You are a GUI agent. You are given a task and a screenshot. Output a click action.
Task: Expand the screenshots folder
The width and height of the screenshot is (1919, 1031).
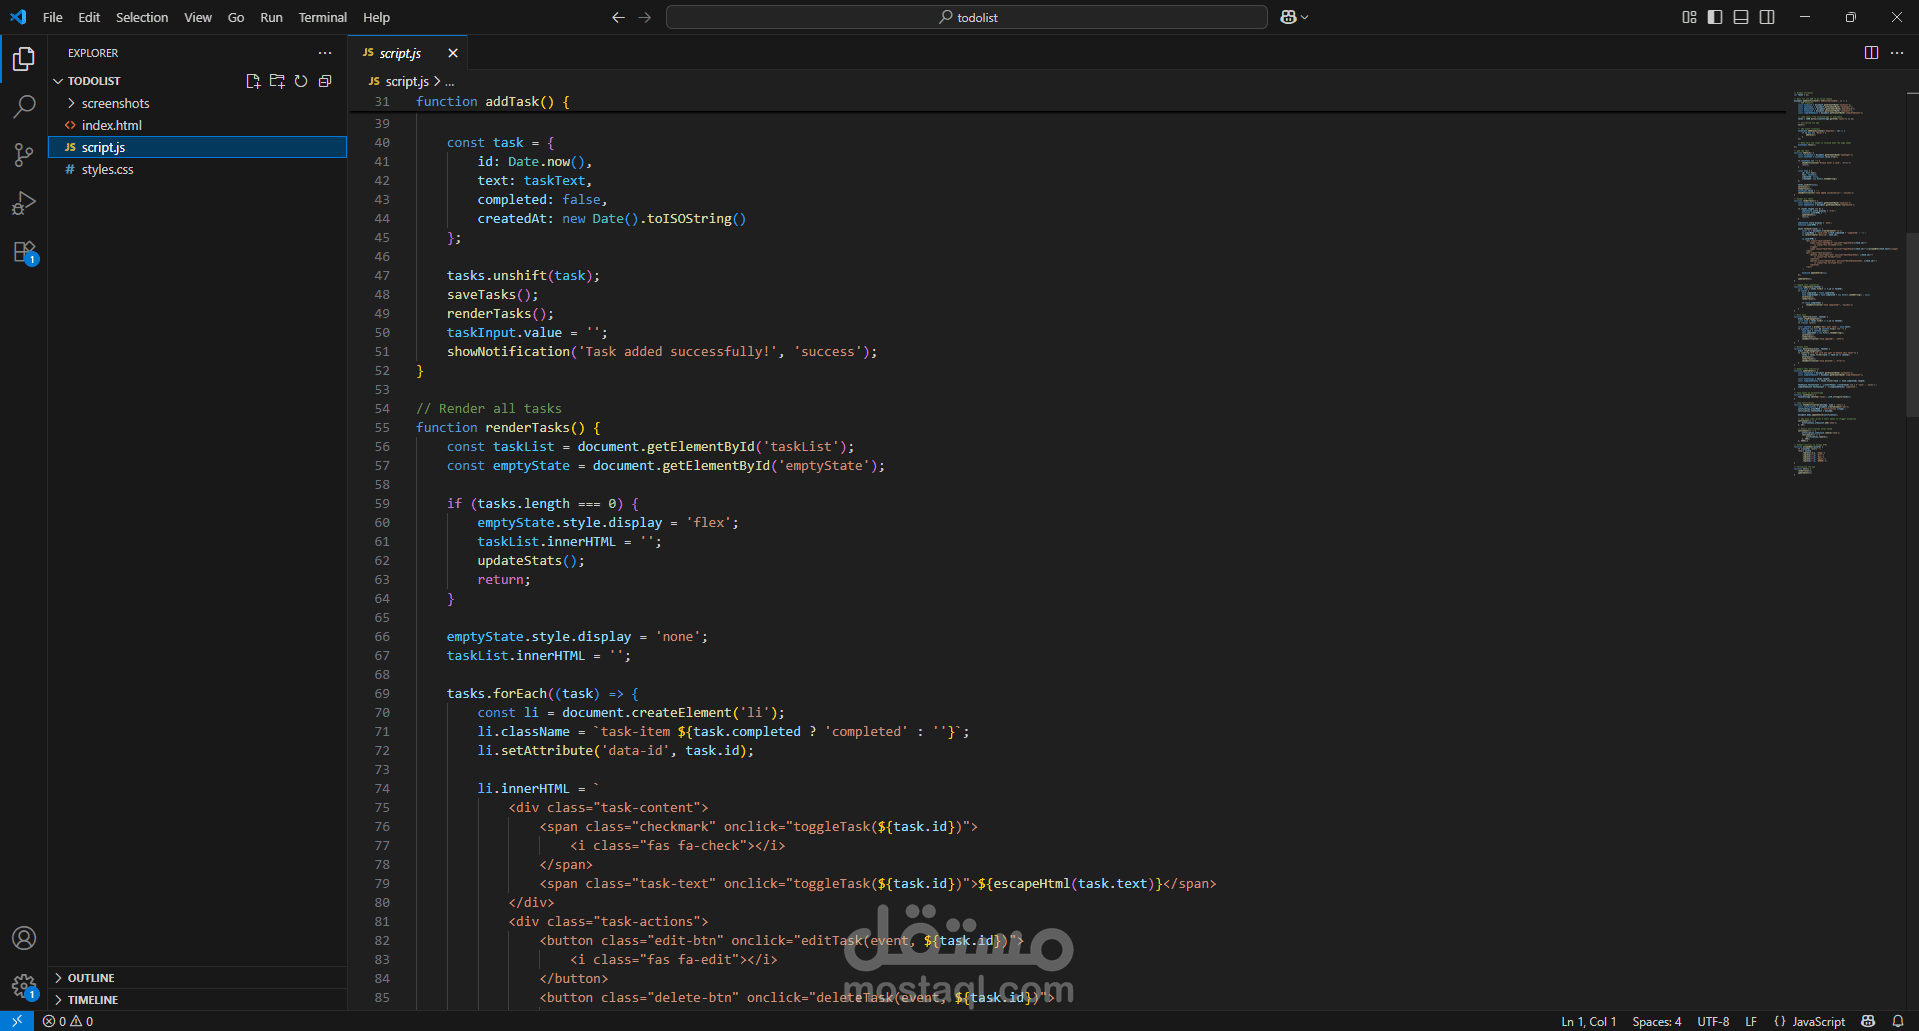(x=115, y=103)
